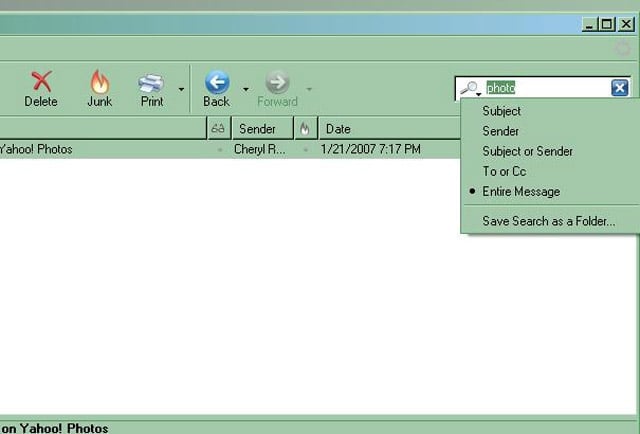Select the Entire Message search option
This screenshot has width=640, height=434.
tap(550, 191)
